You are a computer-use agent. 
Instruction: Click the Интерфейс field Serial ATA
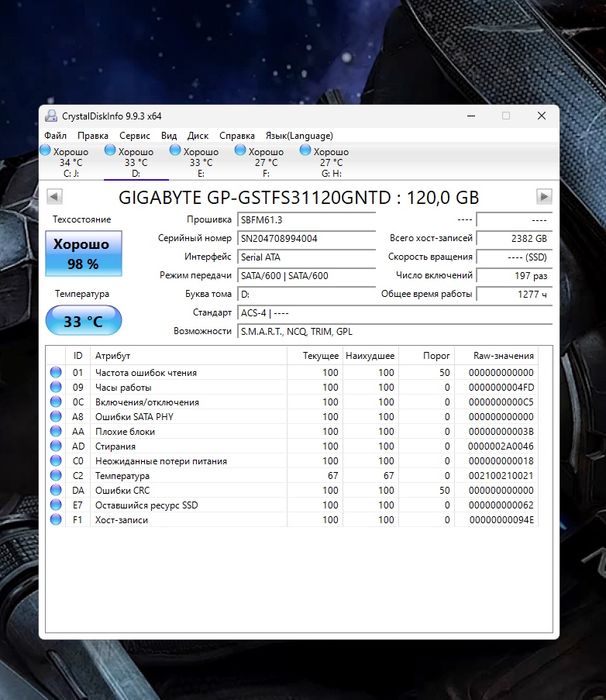tap(306, 257)
